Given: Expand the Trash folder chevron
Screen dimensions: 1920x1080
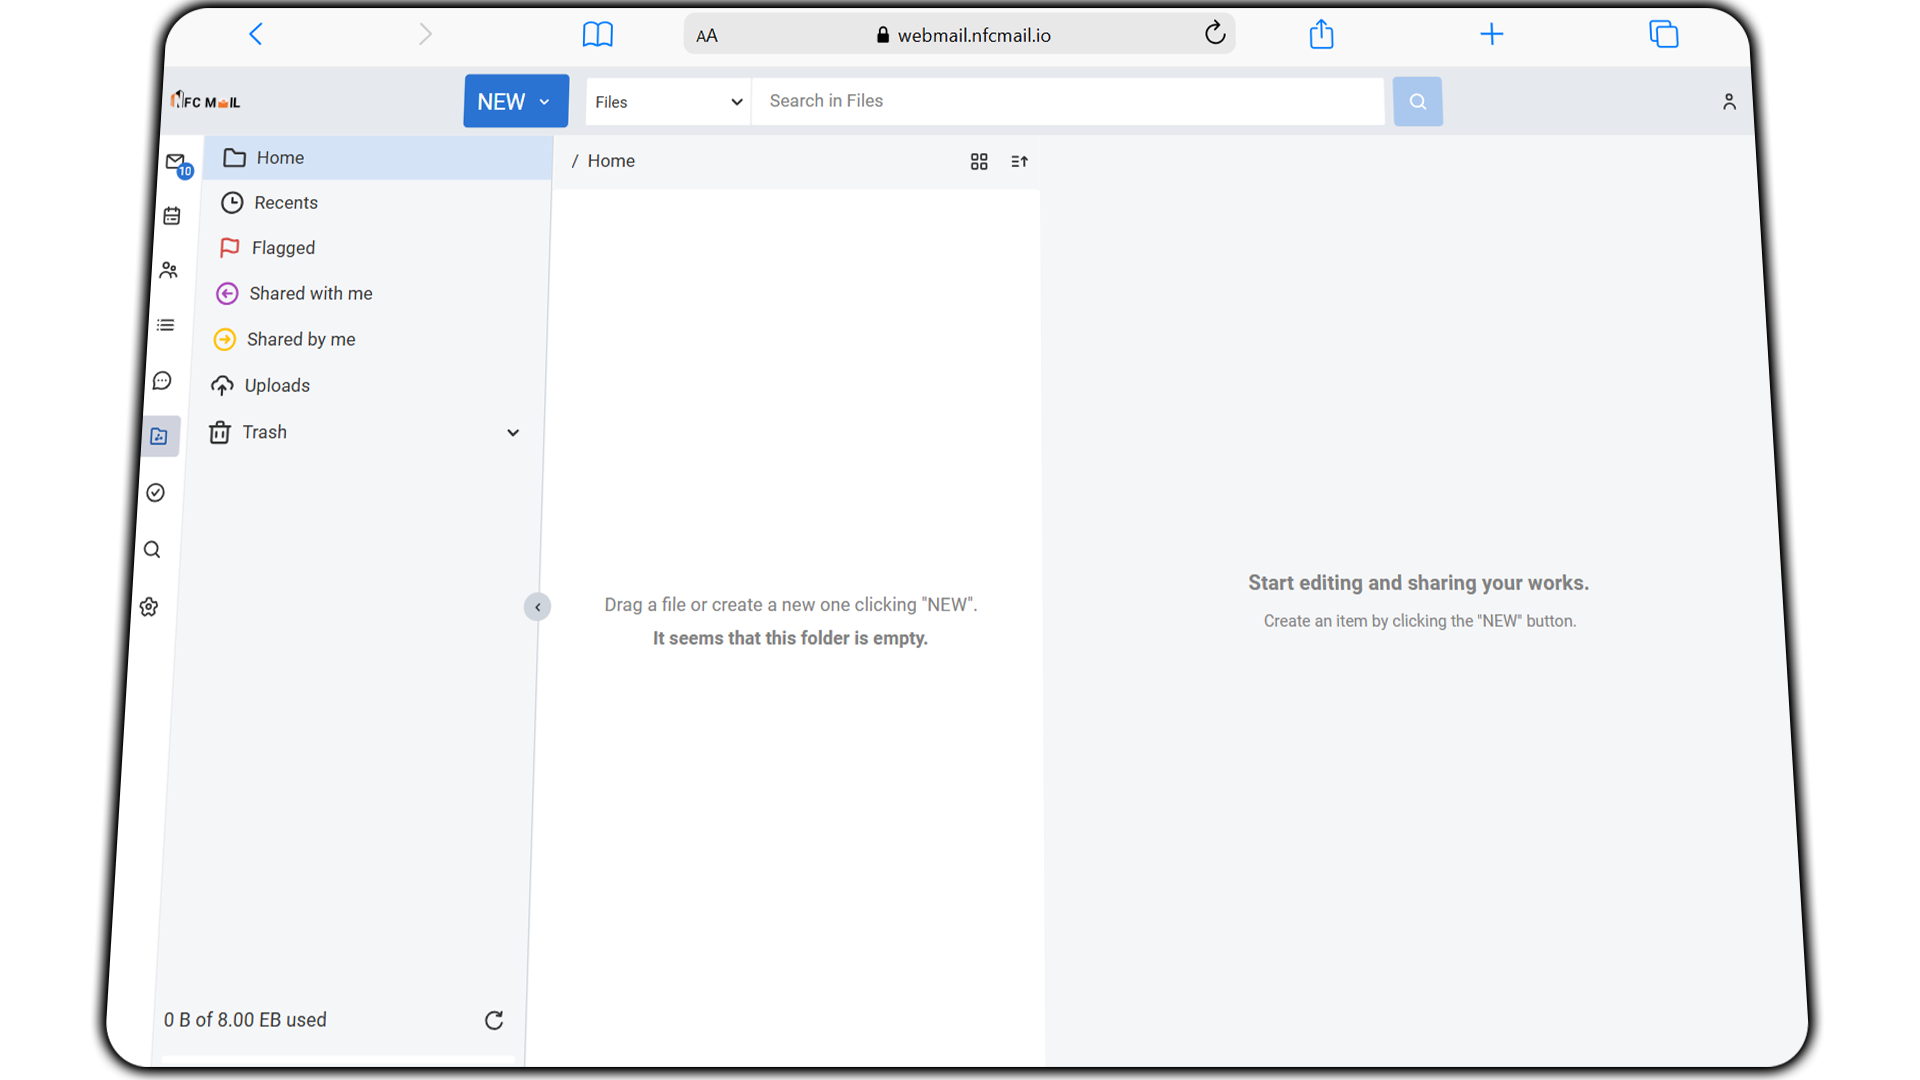Looking at the screenshot, I should click(x=513, y=433).
